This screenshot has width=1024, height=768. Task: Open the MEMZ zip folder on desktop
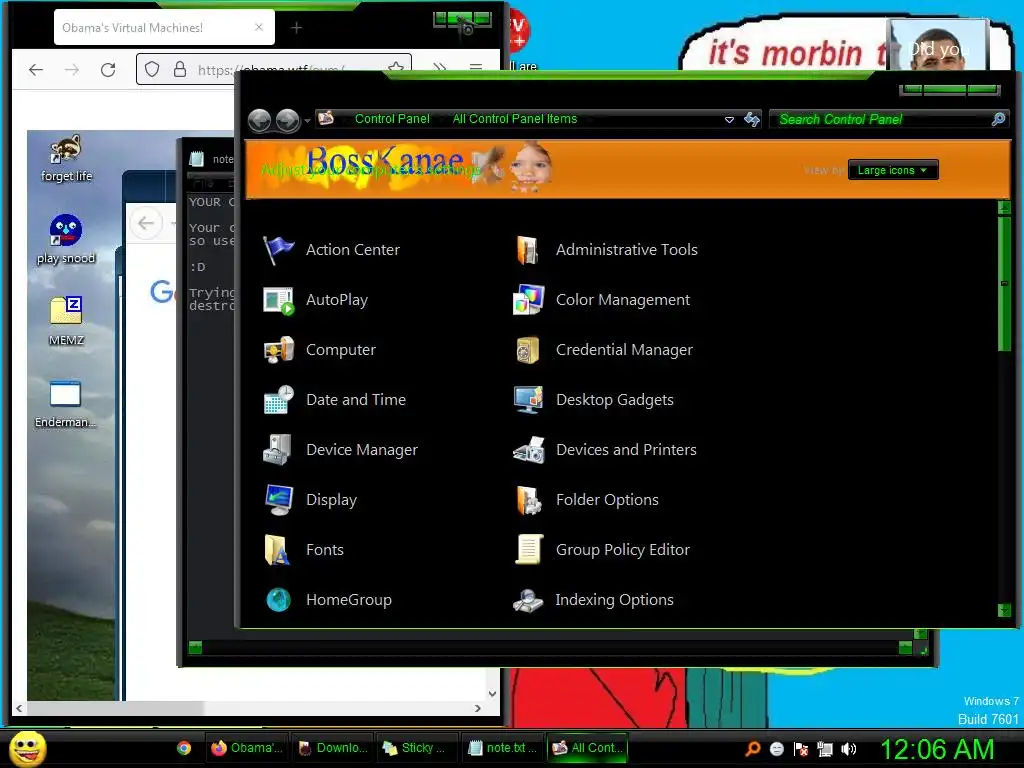point(66,321)
